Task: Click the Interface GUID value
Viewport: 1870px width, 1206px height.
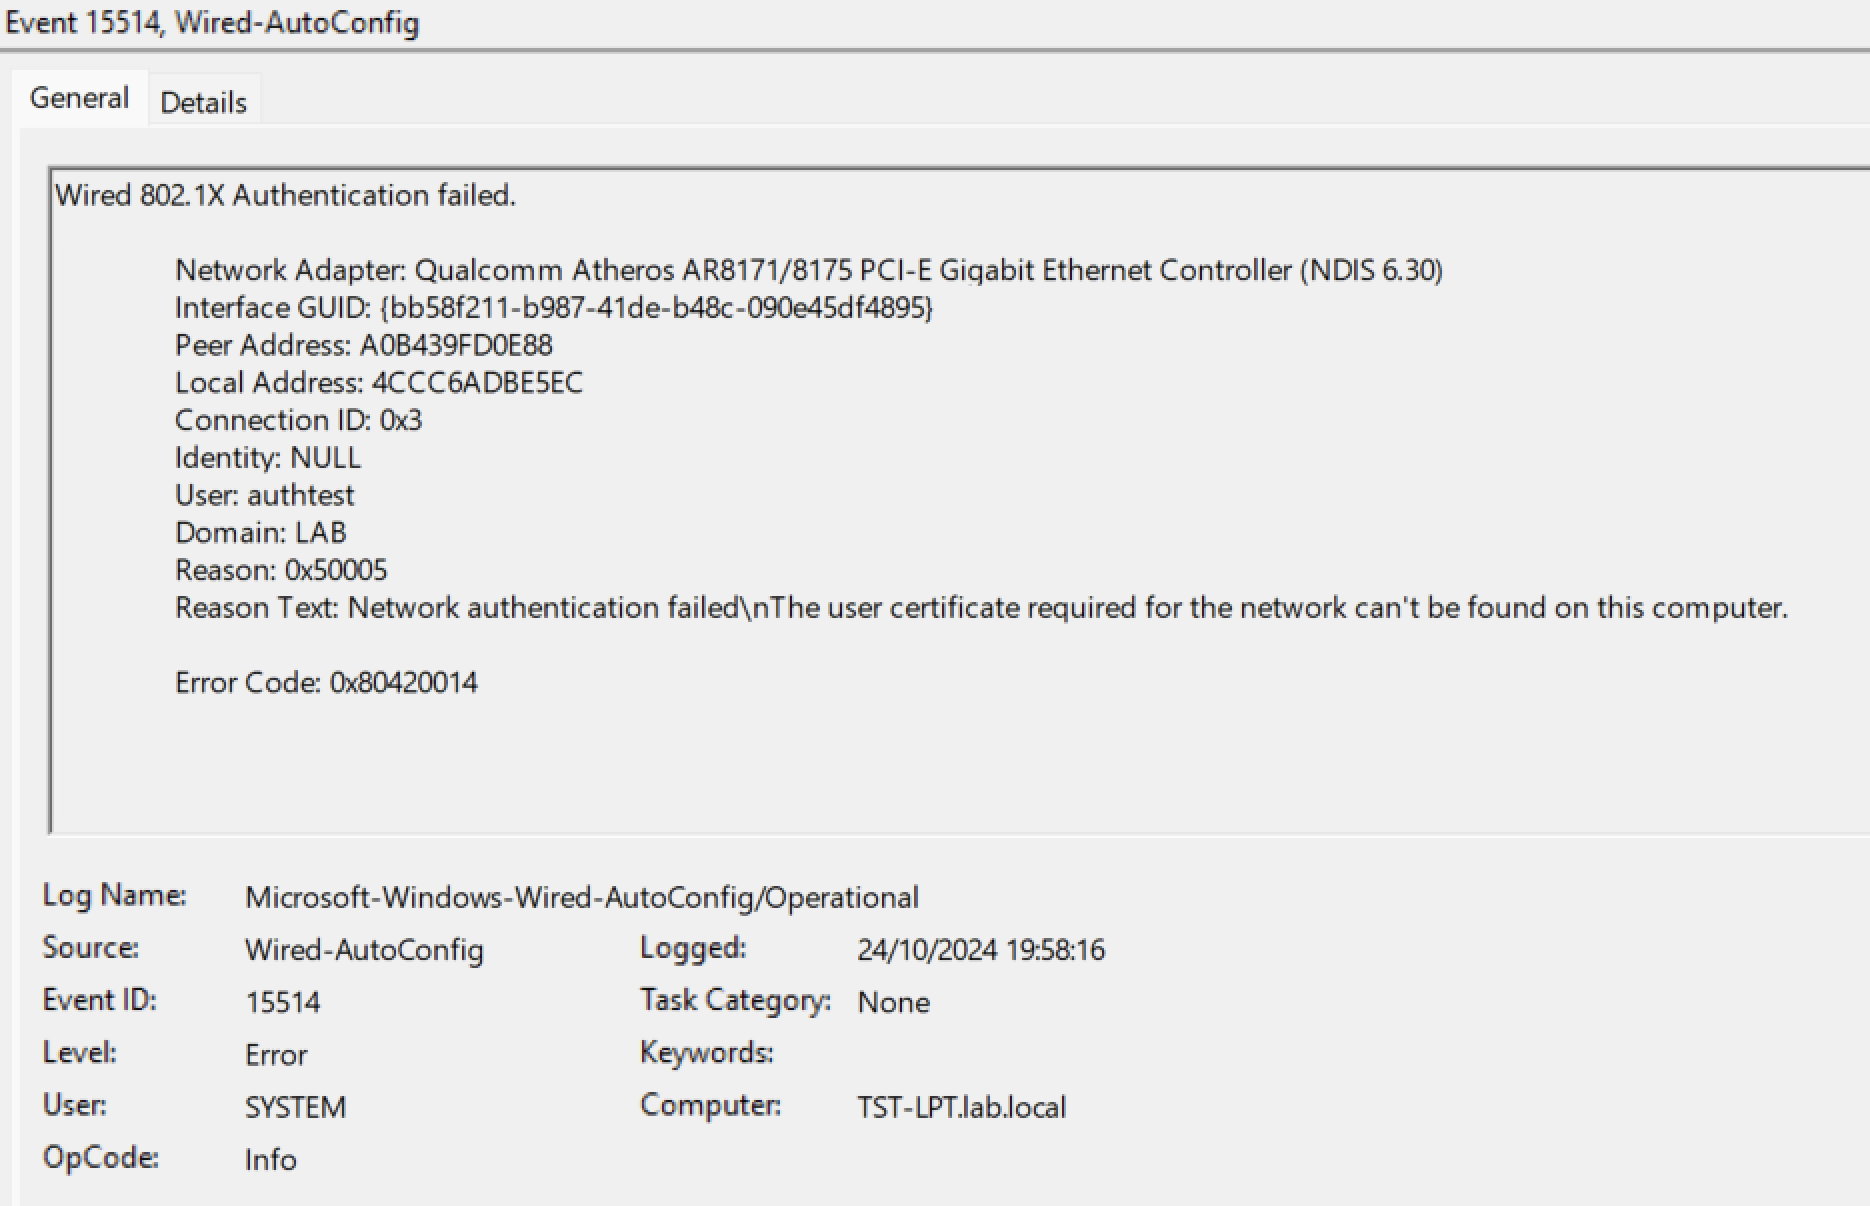Action: [656, 308]
